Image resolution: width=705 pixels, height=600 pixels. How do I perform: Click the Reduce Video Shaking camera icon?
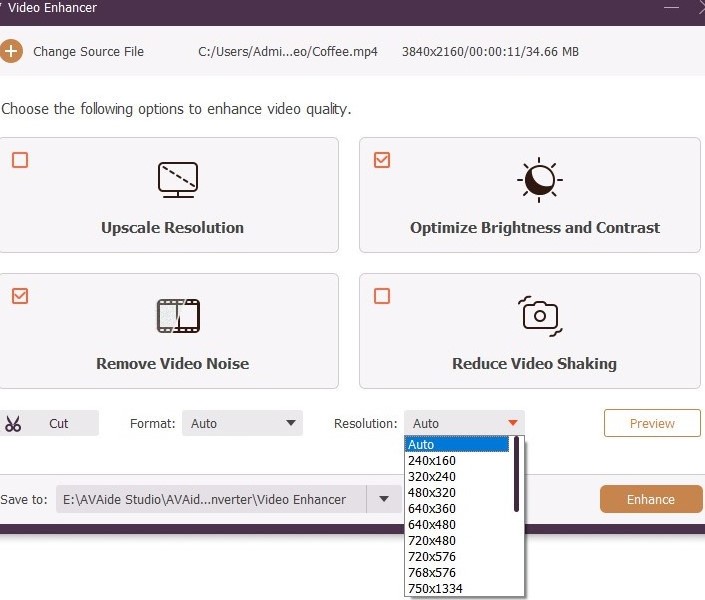click(x=540, y=316)
